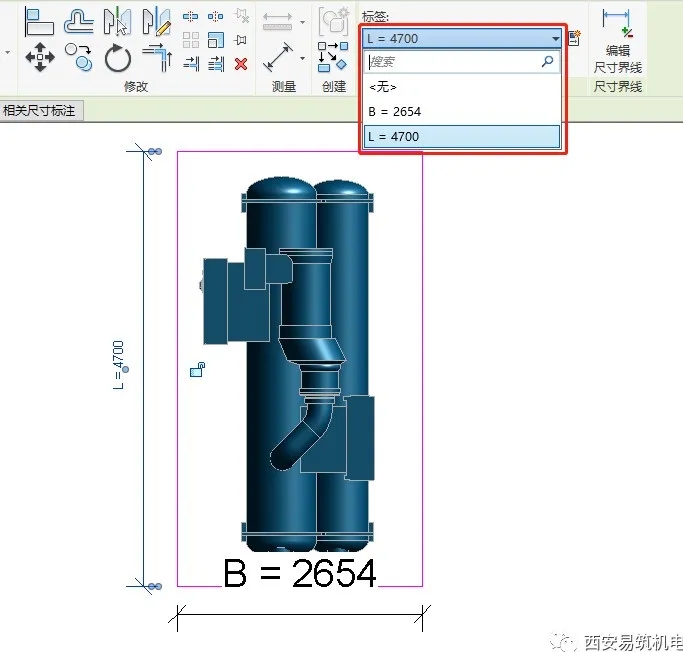683x652 pixels.
Task: Open the Measure tool dropdown arrow
Action: (302, 22)
